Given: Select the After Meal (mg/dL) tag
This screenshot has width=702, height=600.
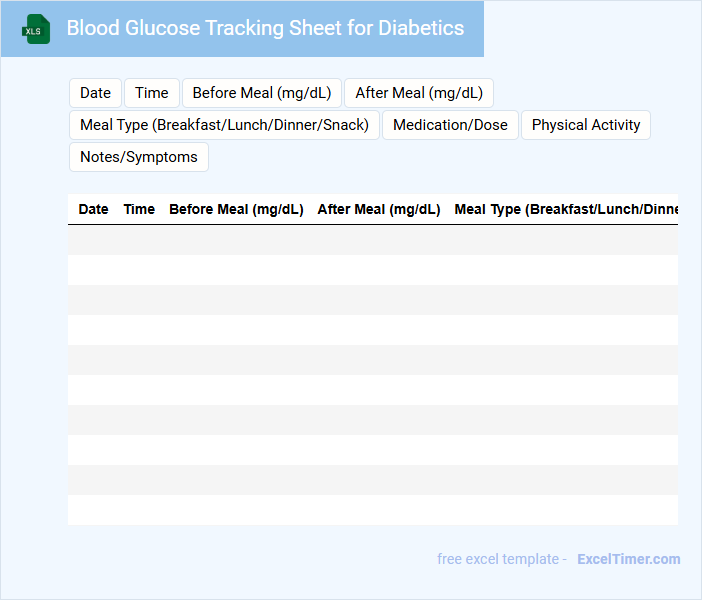Looking at the screenshot, I should pyautogui.click(x=419, y=93).
